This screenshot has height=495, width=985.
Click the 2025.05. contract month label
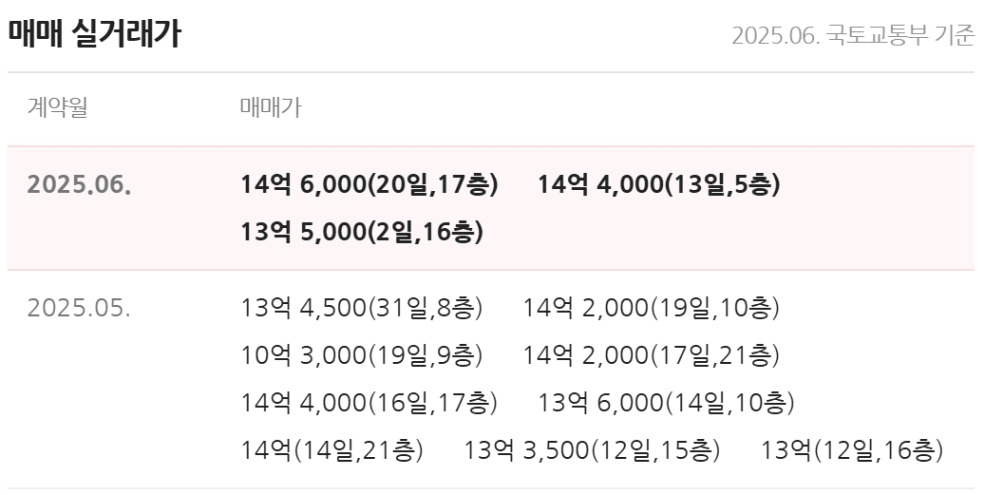click(79, 307)
